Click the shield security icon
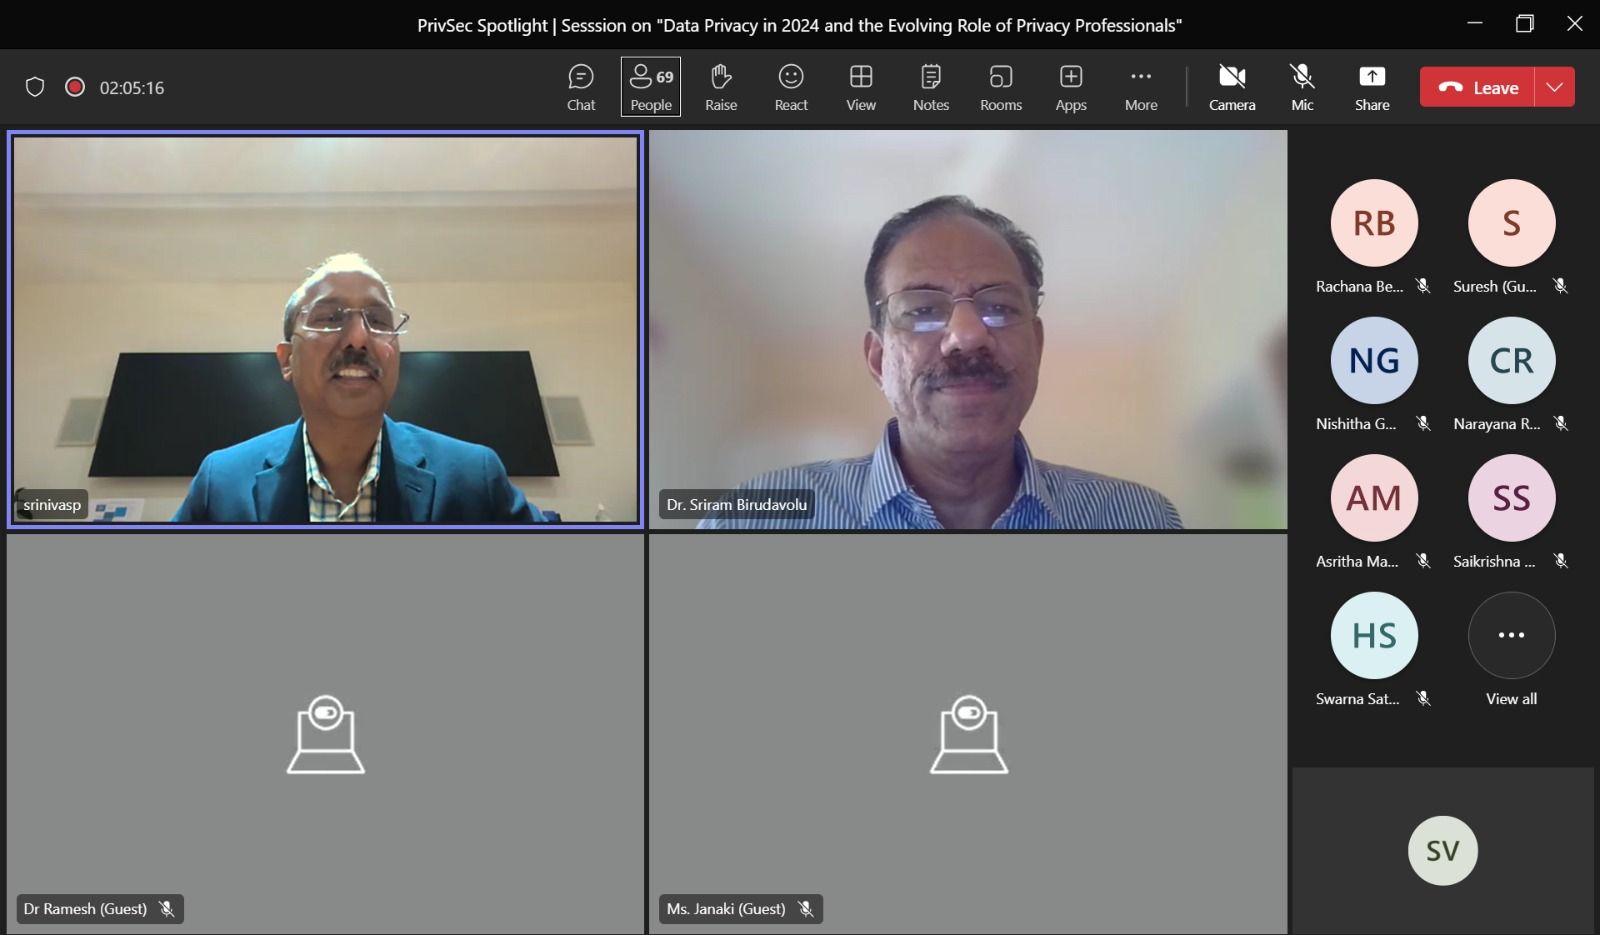The width and height of the screenshot is (1600, 935). (x=35, y=87)
